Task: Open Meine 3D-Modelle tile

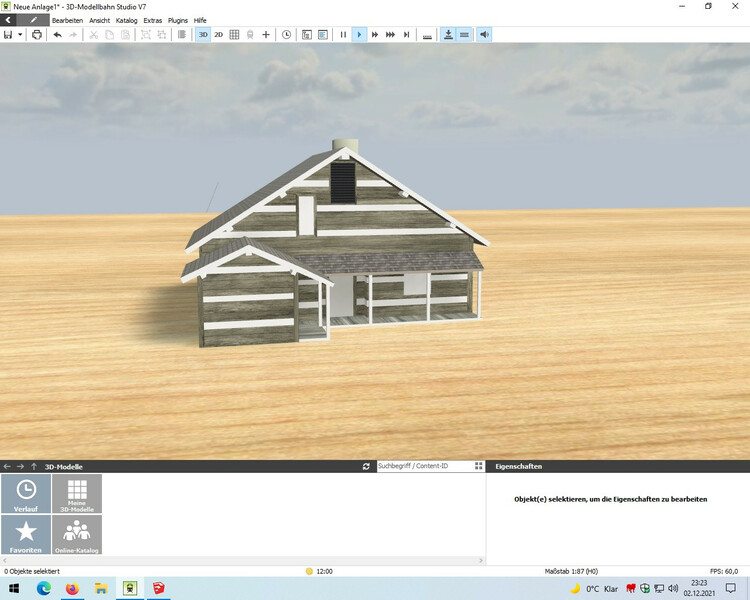Action: (77, 494)
